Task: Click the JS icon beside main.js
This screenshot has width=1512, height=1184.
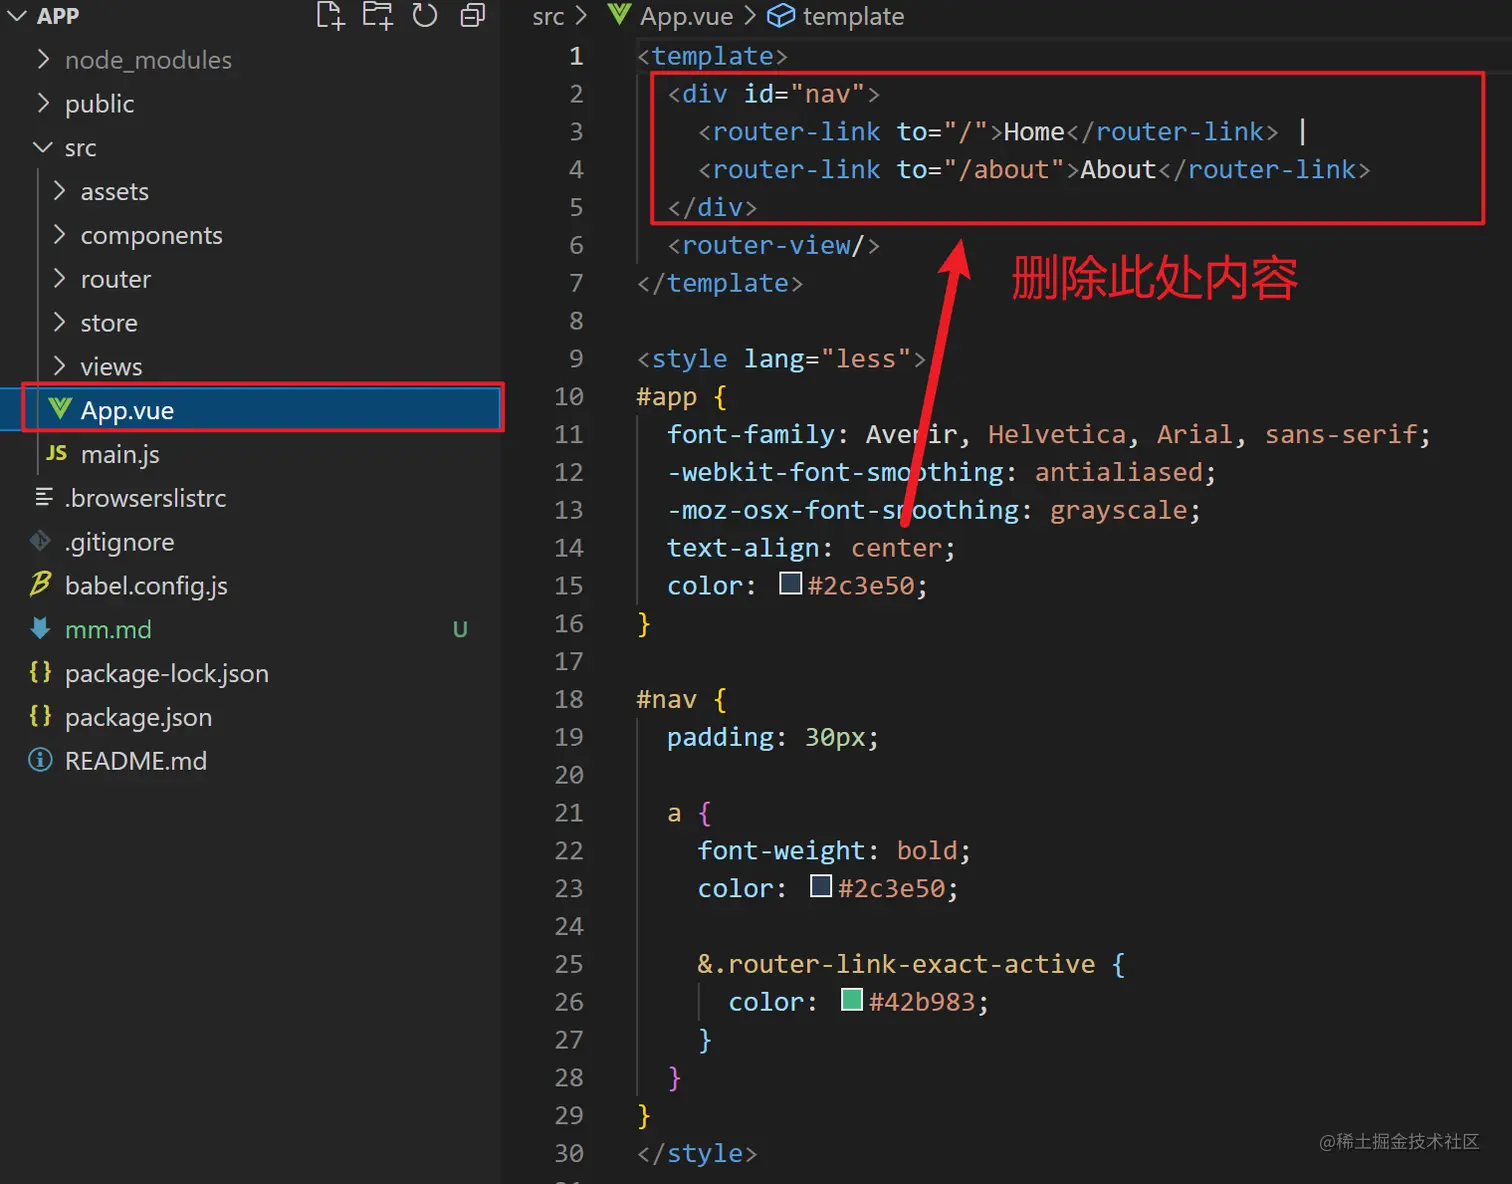Action: pyautogui.click(x=57, y=453)
